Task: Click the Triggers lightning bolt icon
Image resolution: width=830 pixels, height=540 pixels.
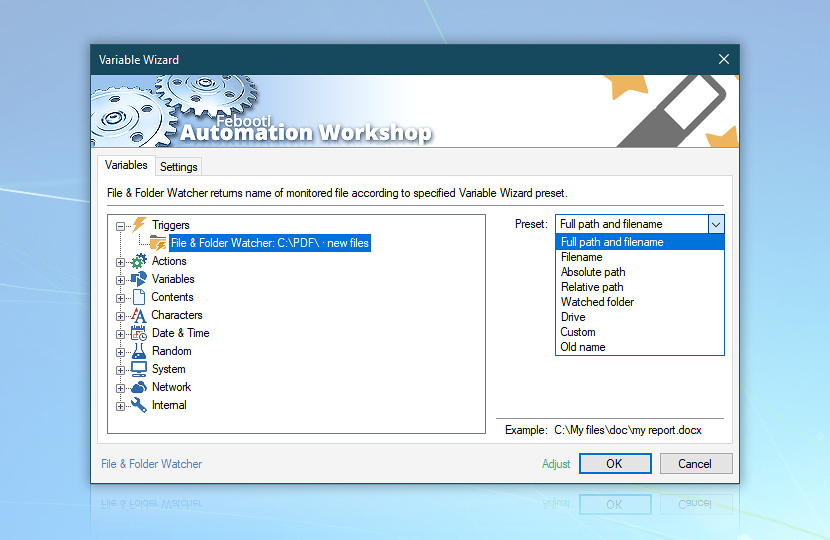Action: point(139,224)
